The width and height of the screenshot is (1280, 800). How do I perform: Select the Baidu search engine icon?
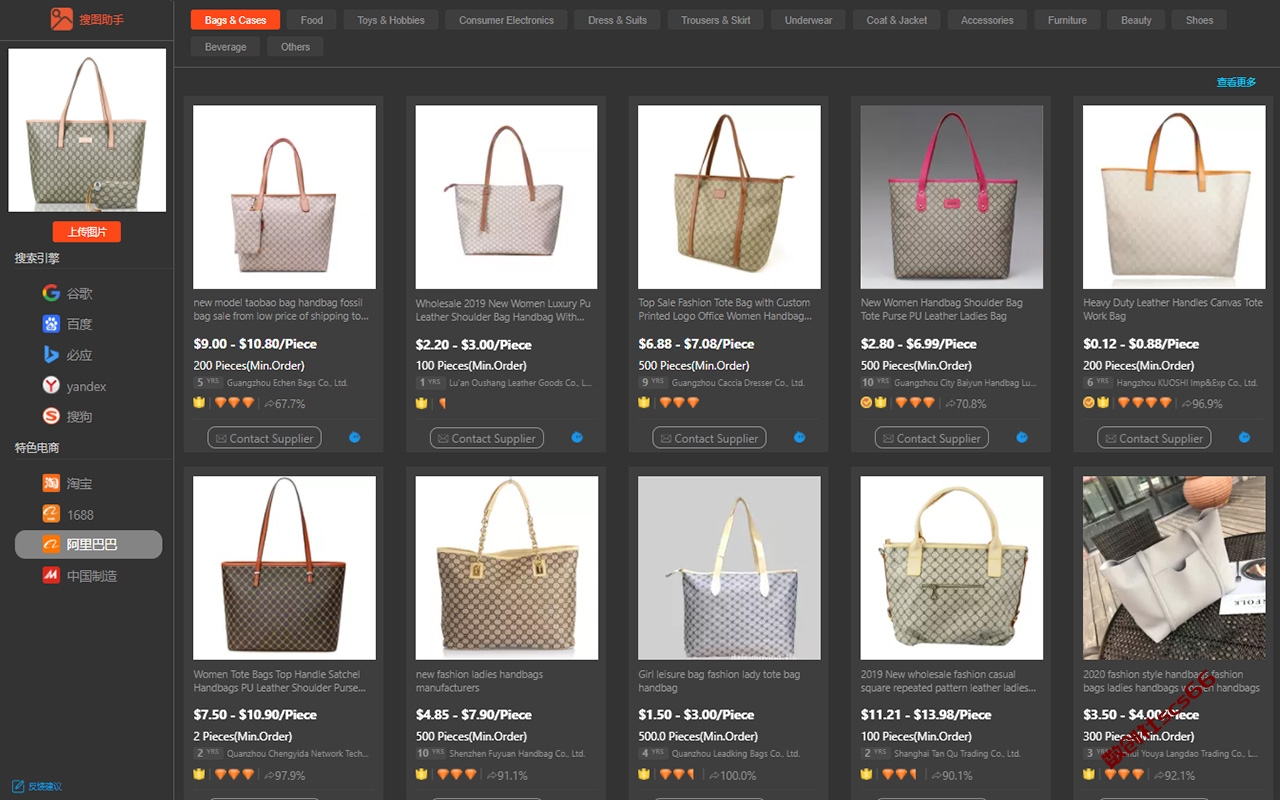[x=51, y=324]
